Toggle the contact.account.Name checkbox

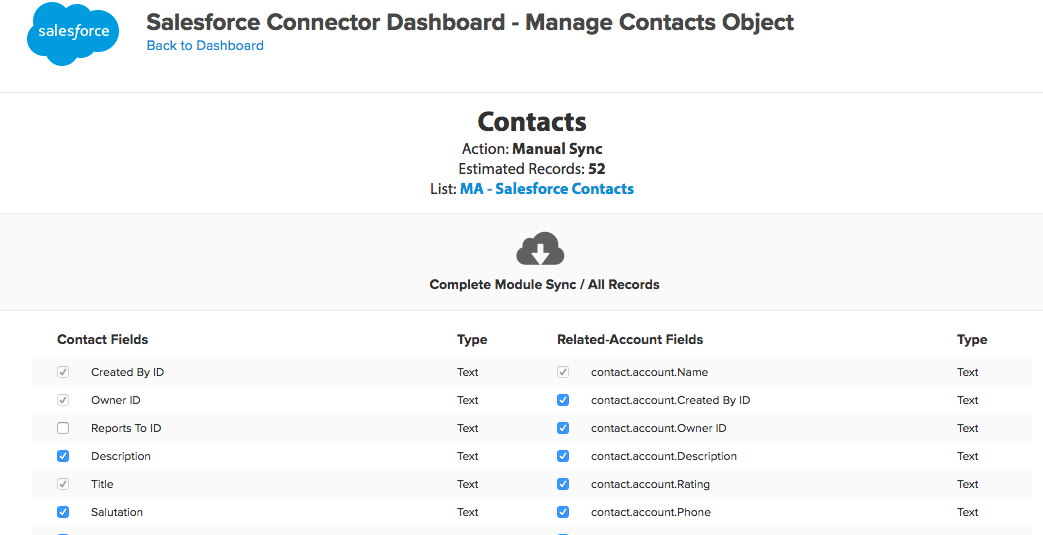[x=563, y=372]
